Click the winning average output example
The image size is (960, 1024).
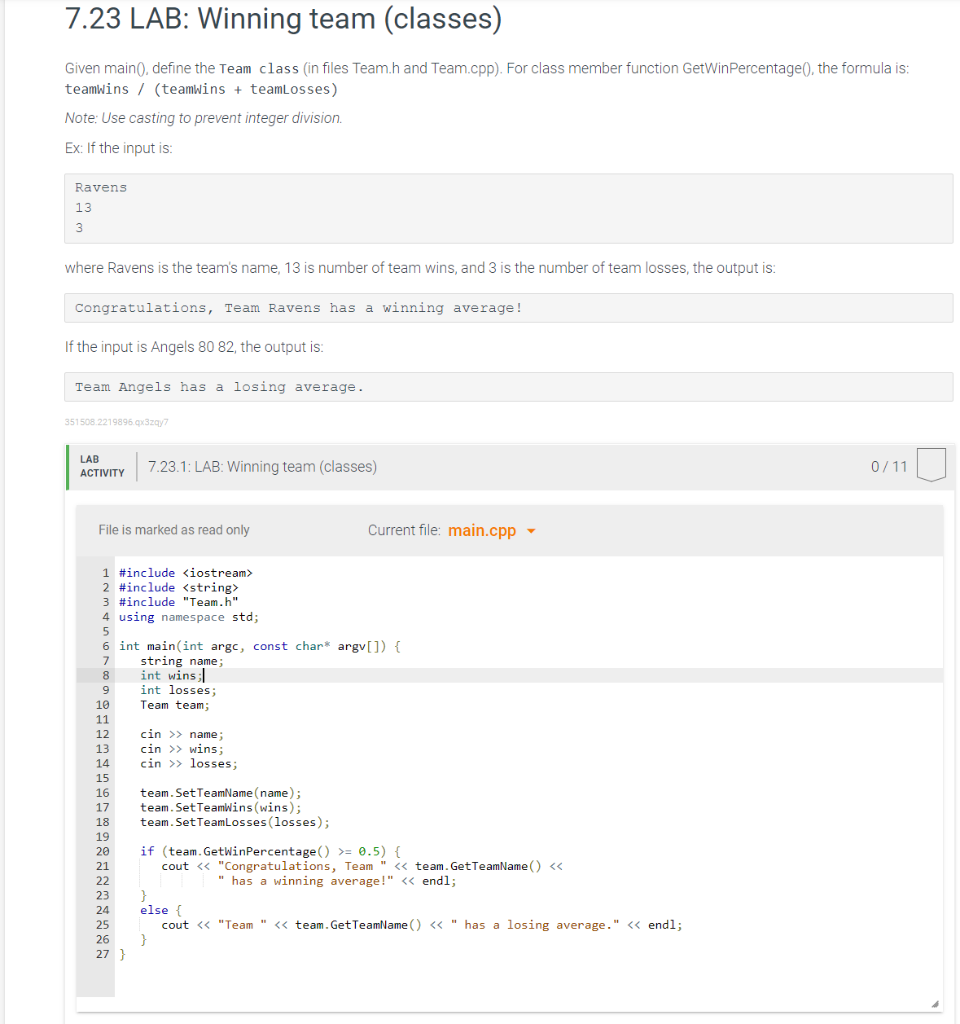click(x=509, y=307)
